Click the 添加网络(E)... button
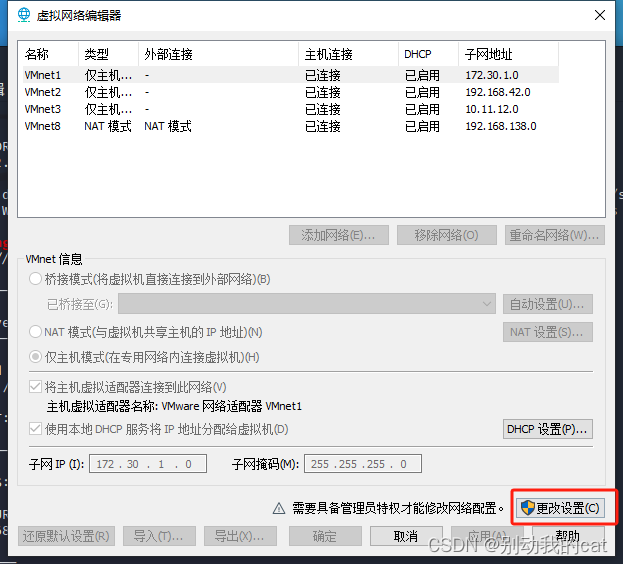This screenshot has height=564, width=623. click(x=339, y=235)
